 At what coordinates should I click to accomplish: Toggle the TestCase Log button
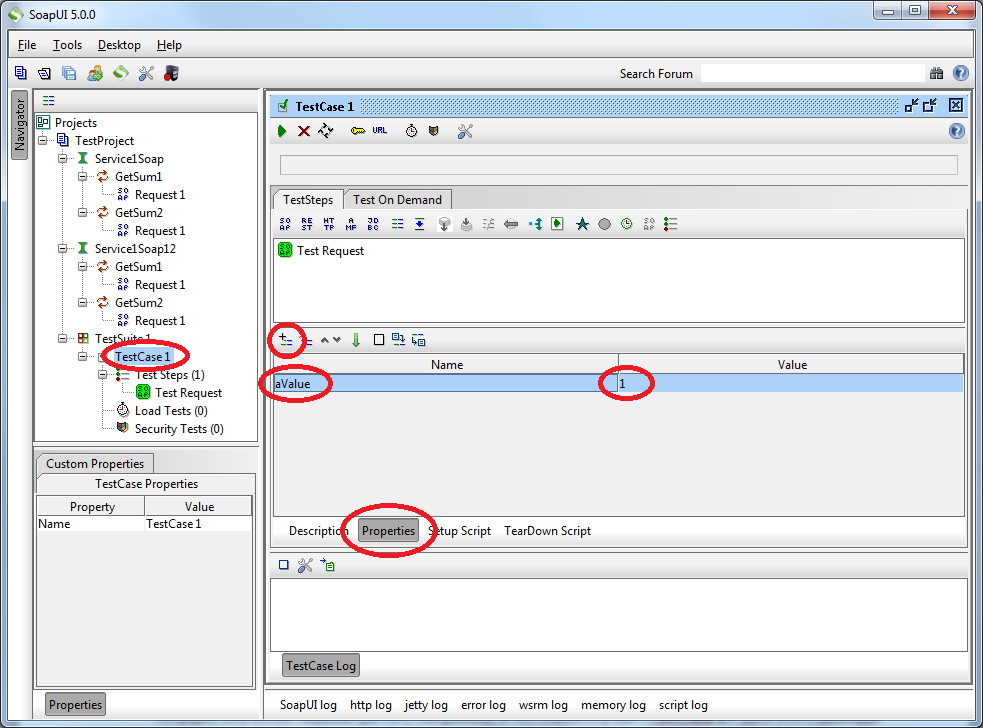321,665
